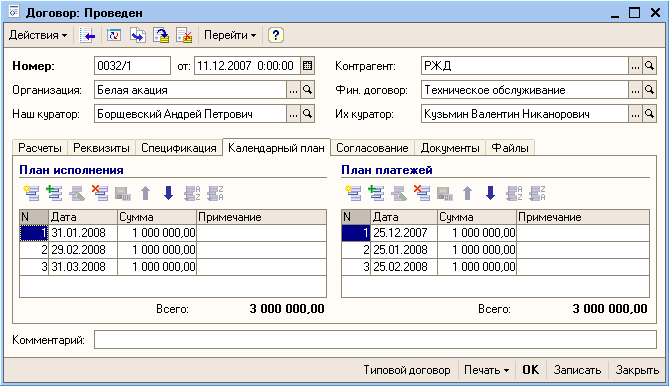Click the unpost document icon with red cross
The width and height of the screenshot is (669, 386).
tap(184, 35)
